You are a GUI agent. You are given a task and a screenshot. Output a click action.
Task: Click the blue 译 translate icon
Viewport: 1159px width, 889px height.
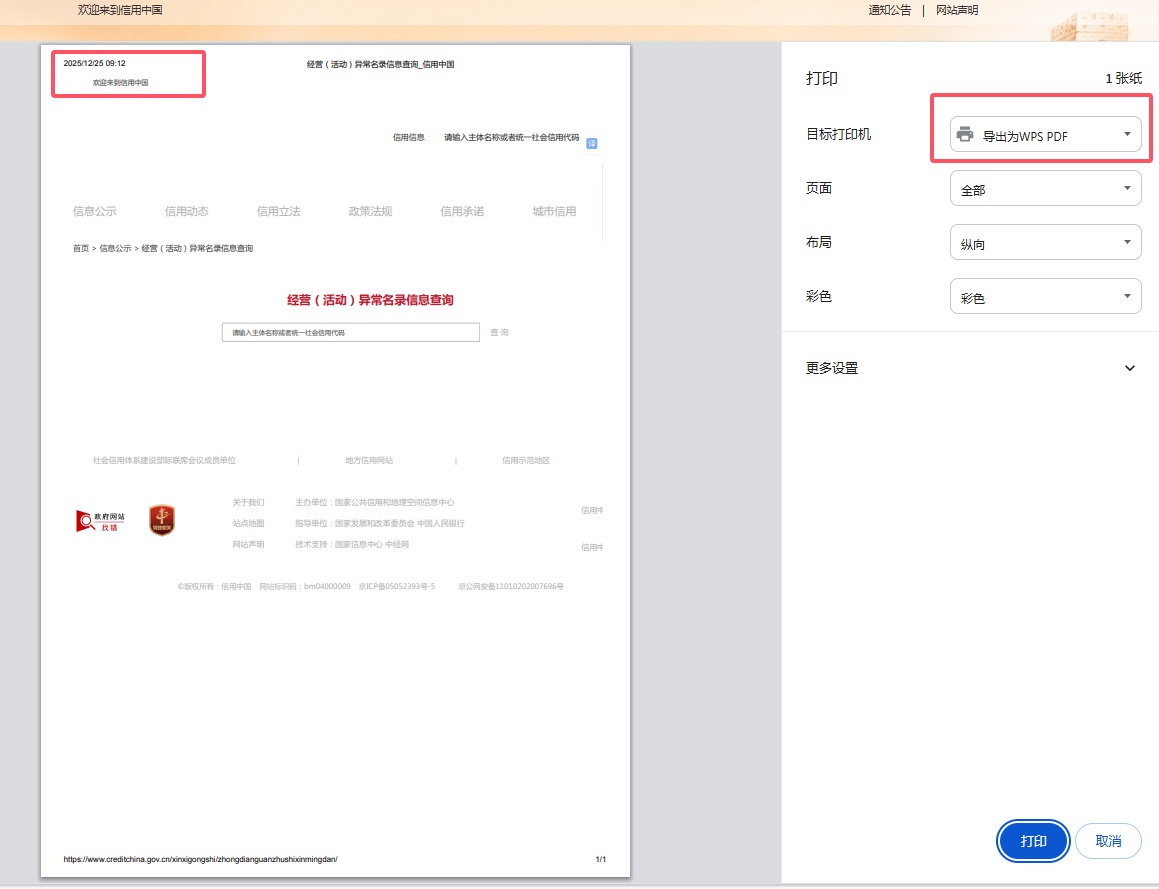coord(591,143)
